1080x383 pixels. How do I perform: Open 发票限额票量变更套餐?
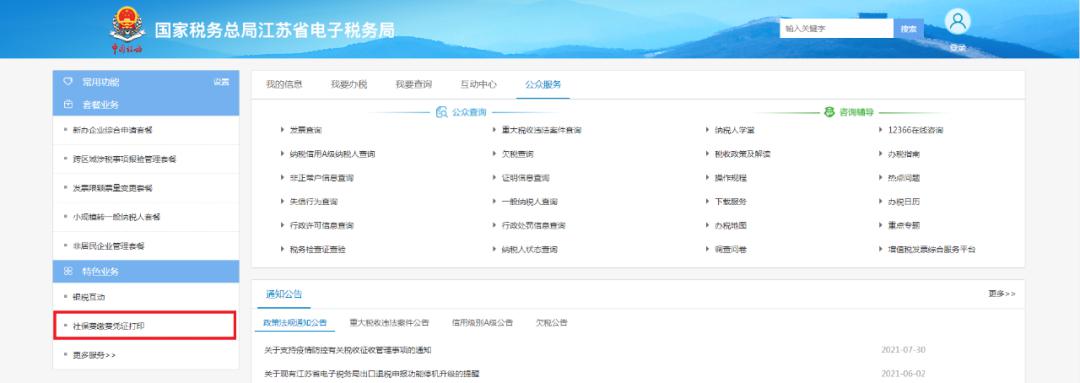[x=112, y=188]
